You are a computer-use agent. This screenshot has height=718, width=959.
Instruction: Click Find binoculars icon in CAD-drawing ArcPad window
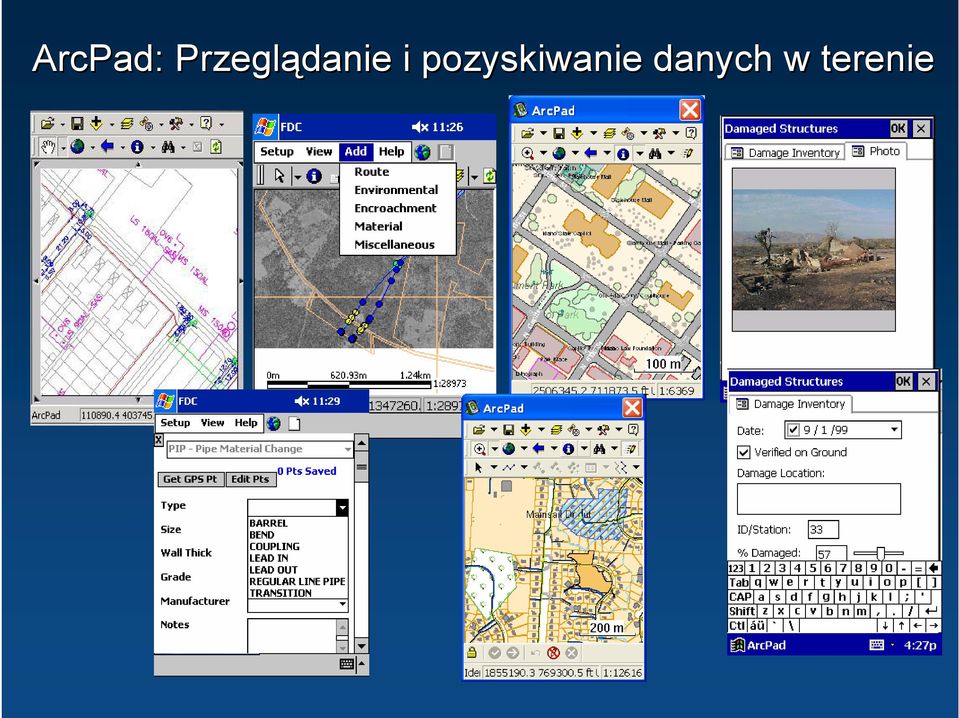[x=168, y=147]
